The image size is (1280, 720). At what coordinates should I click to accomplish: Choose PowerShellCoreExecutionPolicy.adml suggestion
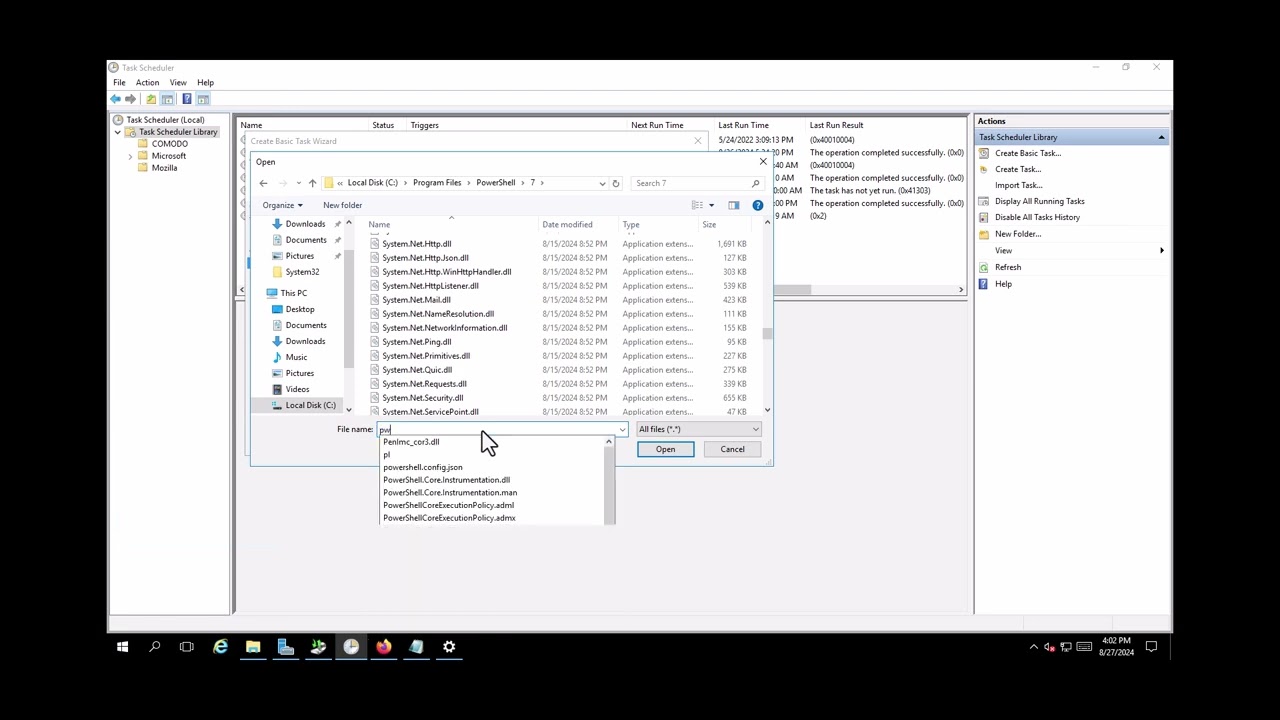pyautogui.click(x=448, y=505)
